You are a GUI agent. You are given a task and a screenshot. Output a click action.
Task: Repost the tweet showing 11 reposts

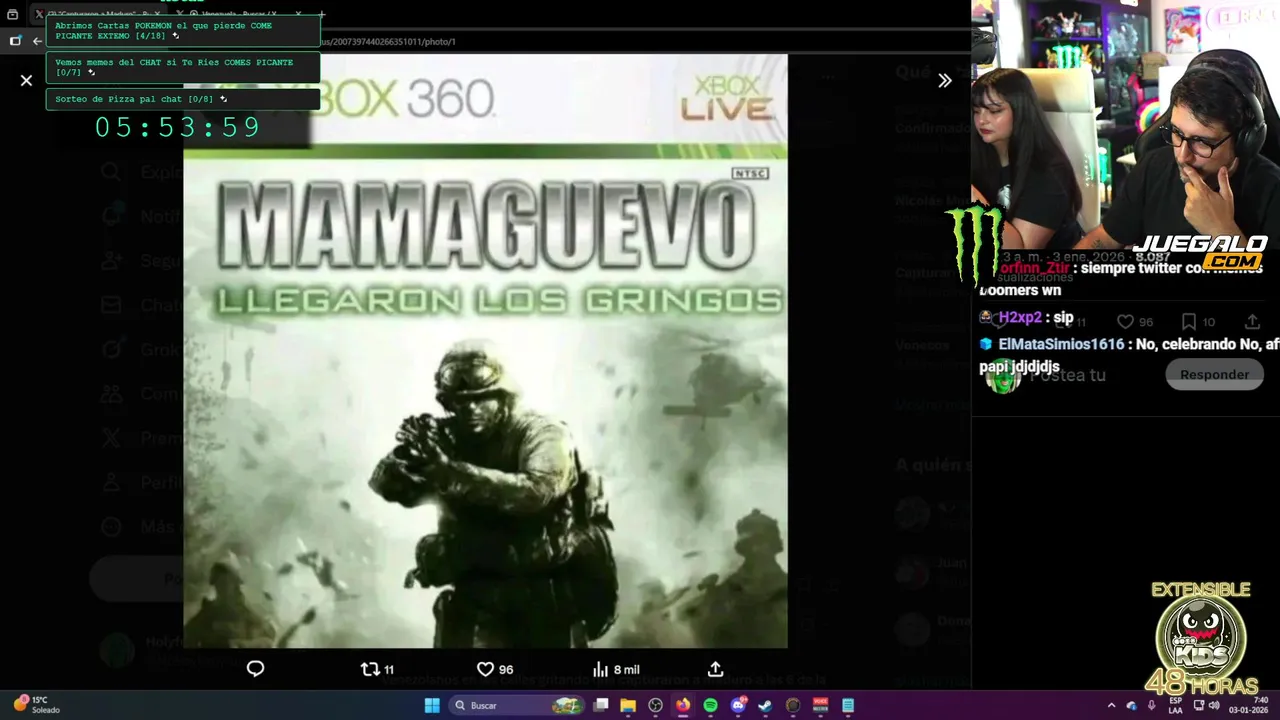tap(377, 669)
